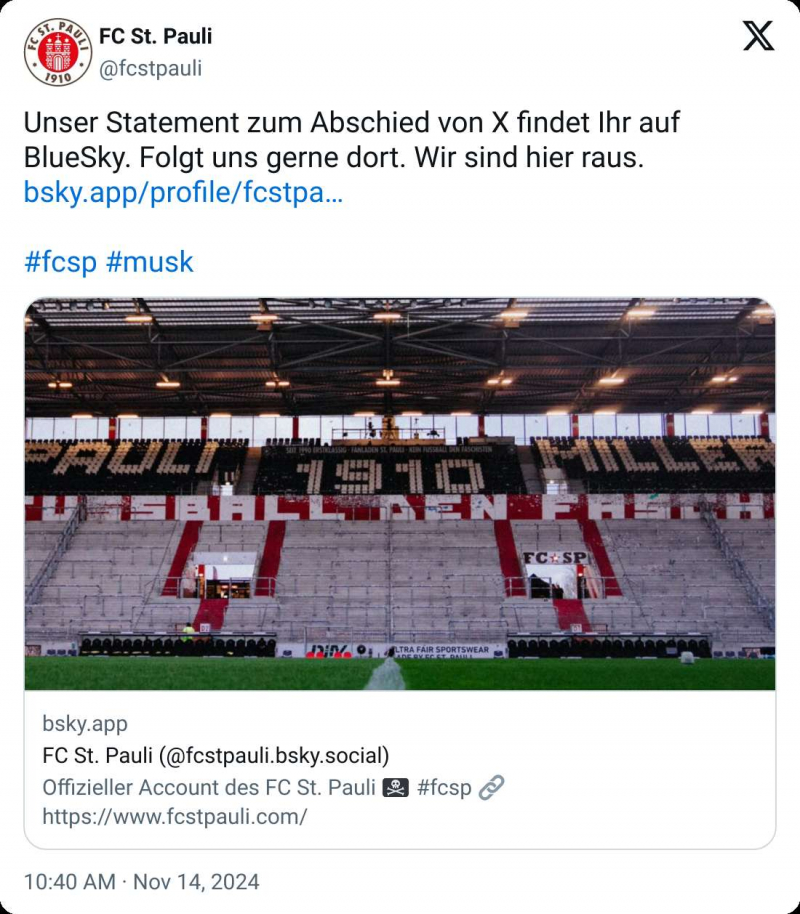800x914 pixels.
Task: Click the FC SP sign in stadium photo
Action: (x=554, y=558)
